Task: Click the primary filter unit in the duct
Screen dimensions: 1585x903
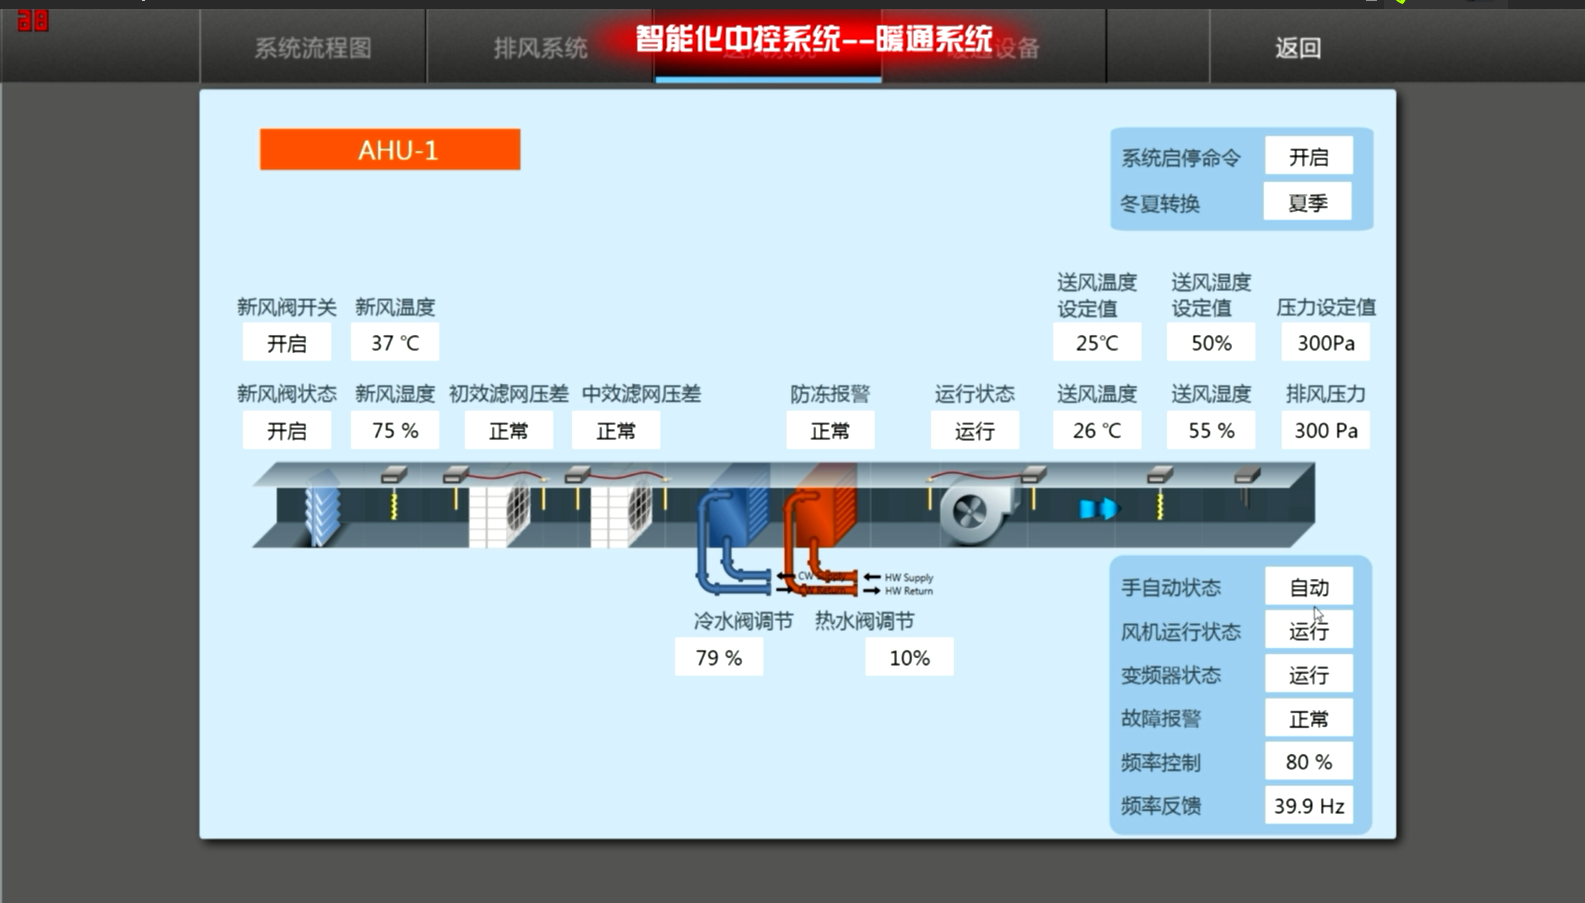Action: [x=501, y=513]
